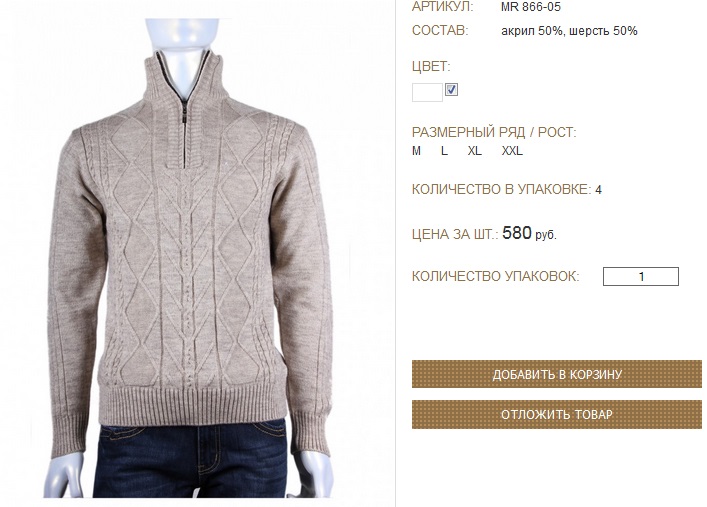Choose size XXL

pos(512,151)
